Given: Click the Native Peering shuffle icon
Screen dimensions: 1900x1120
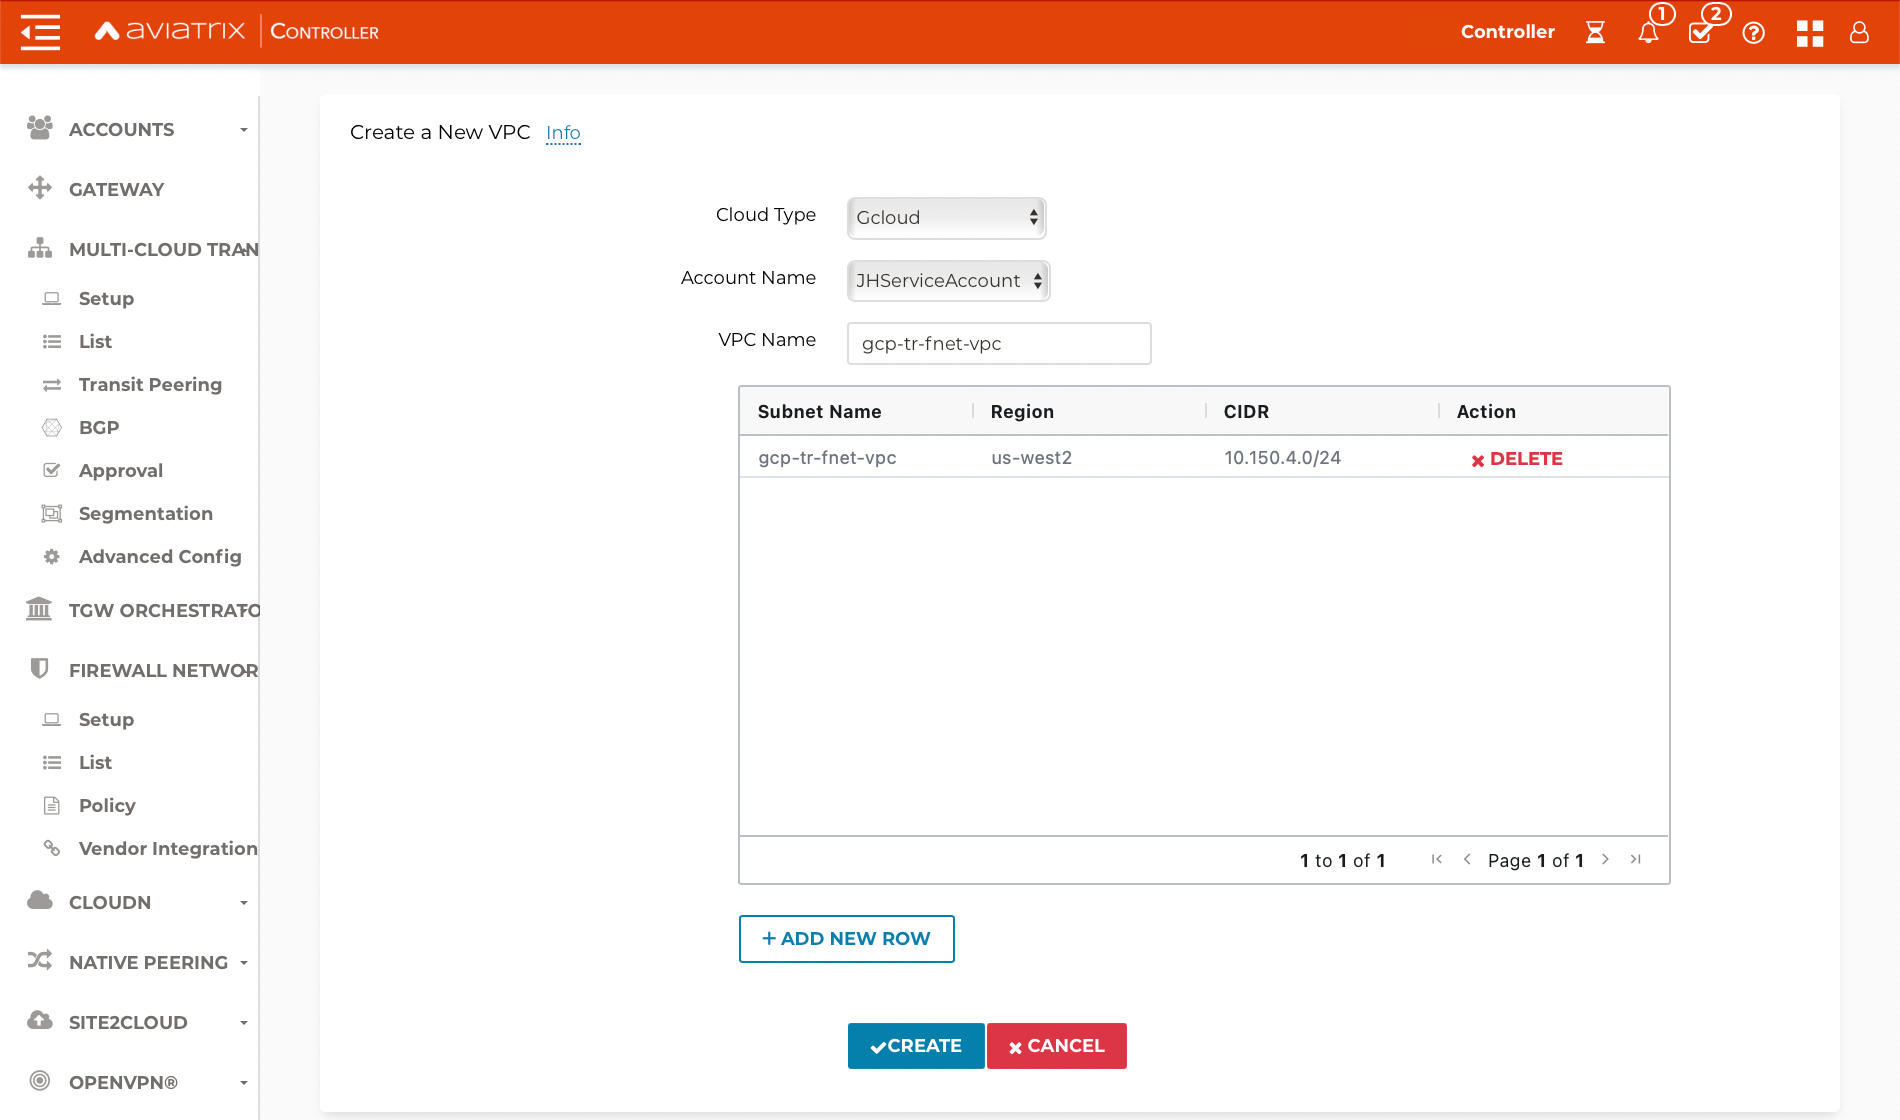Looking at the screenshot, I should click(40, 960).
